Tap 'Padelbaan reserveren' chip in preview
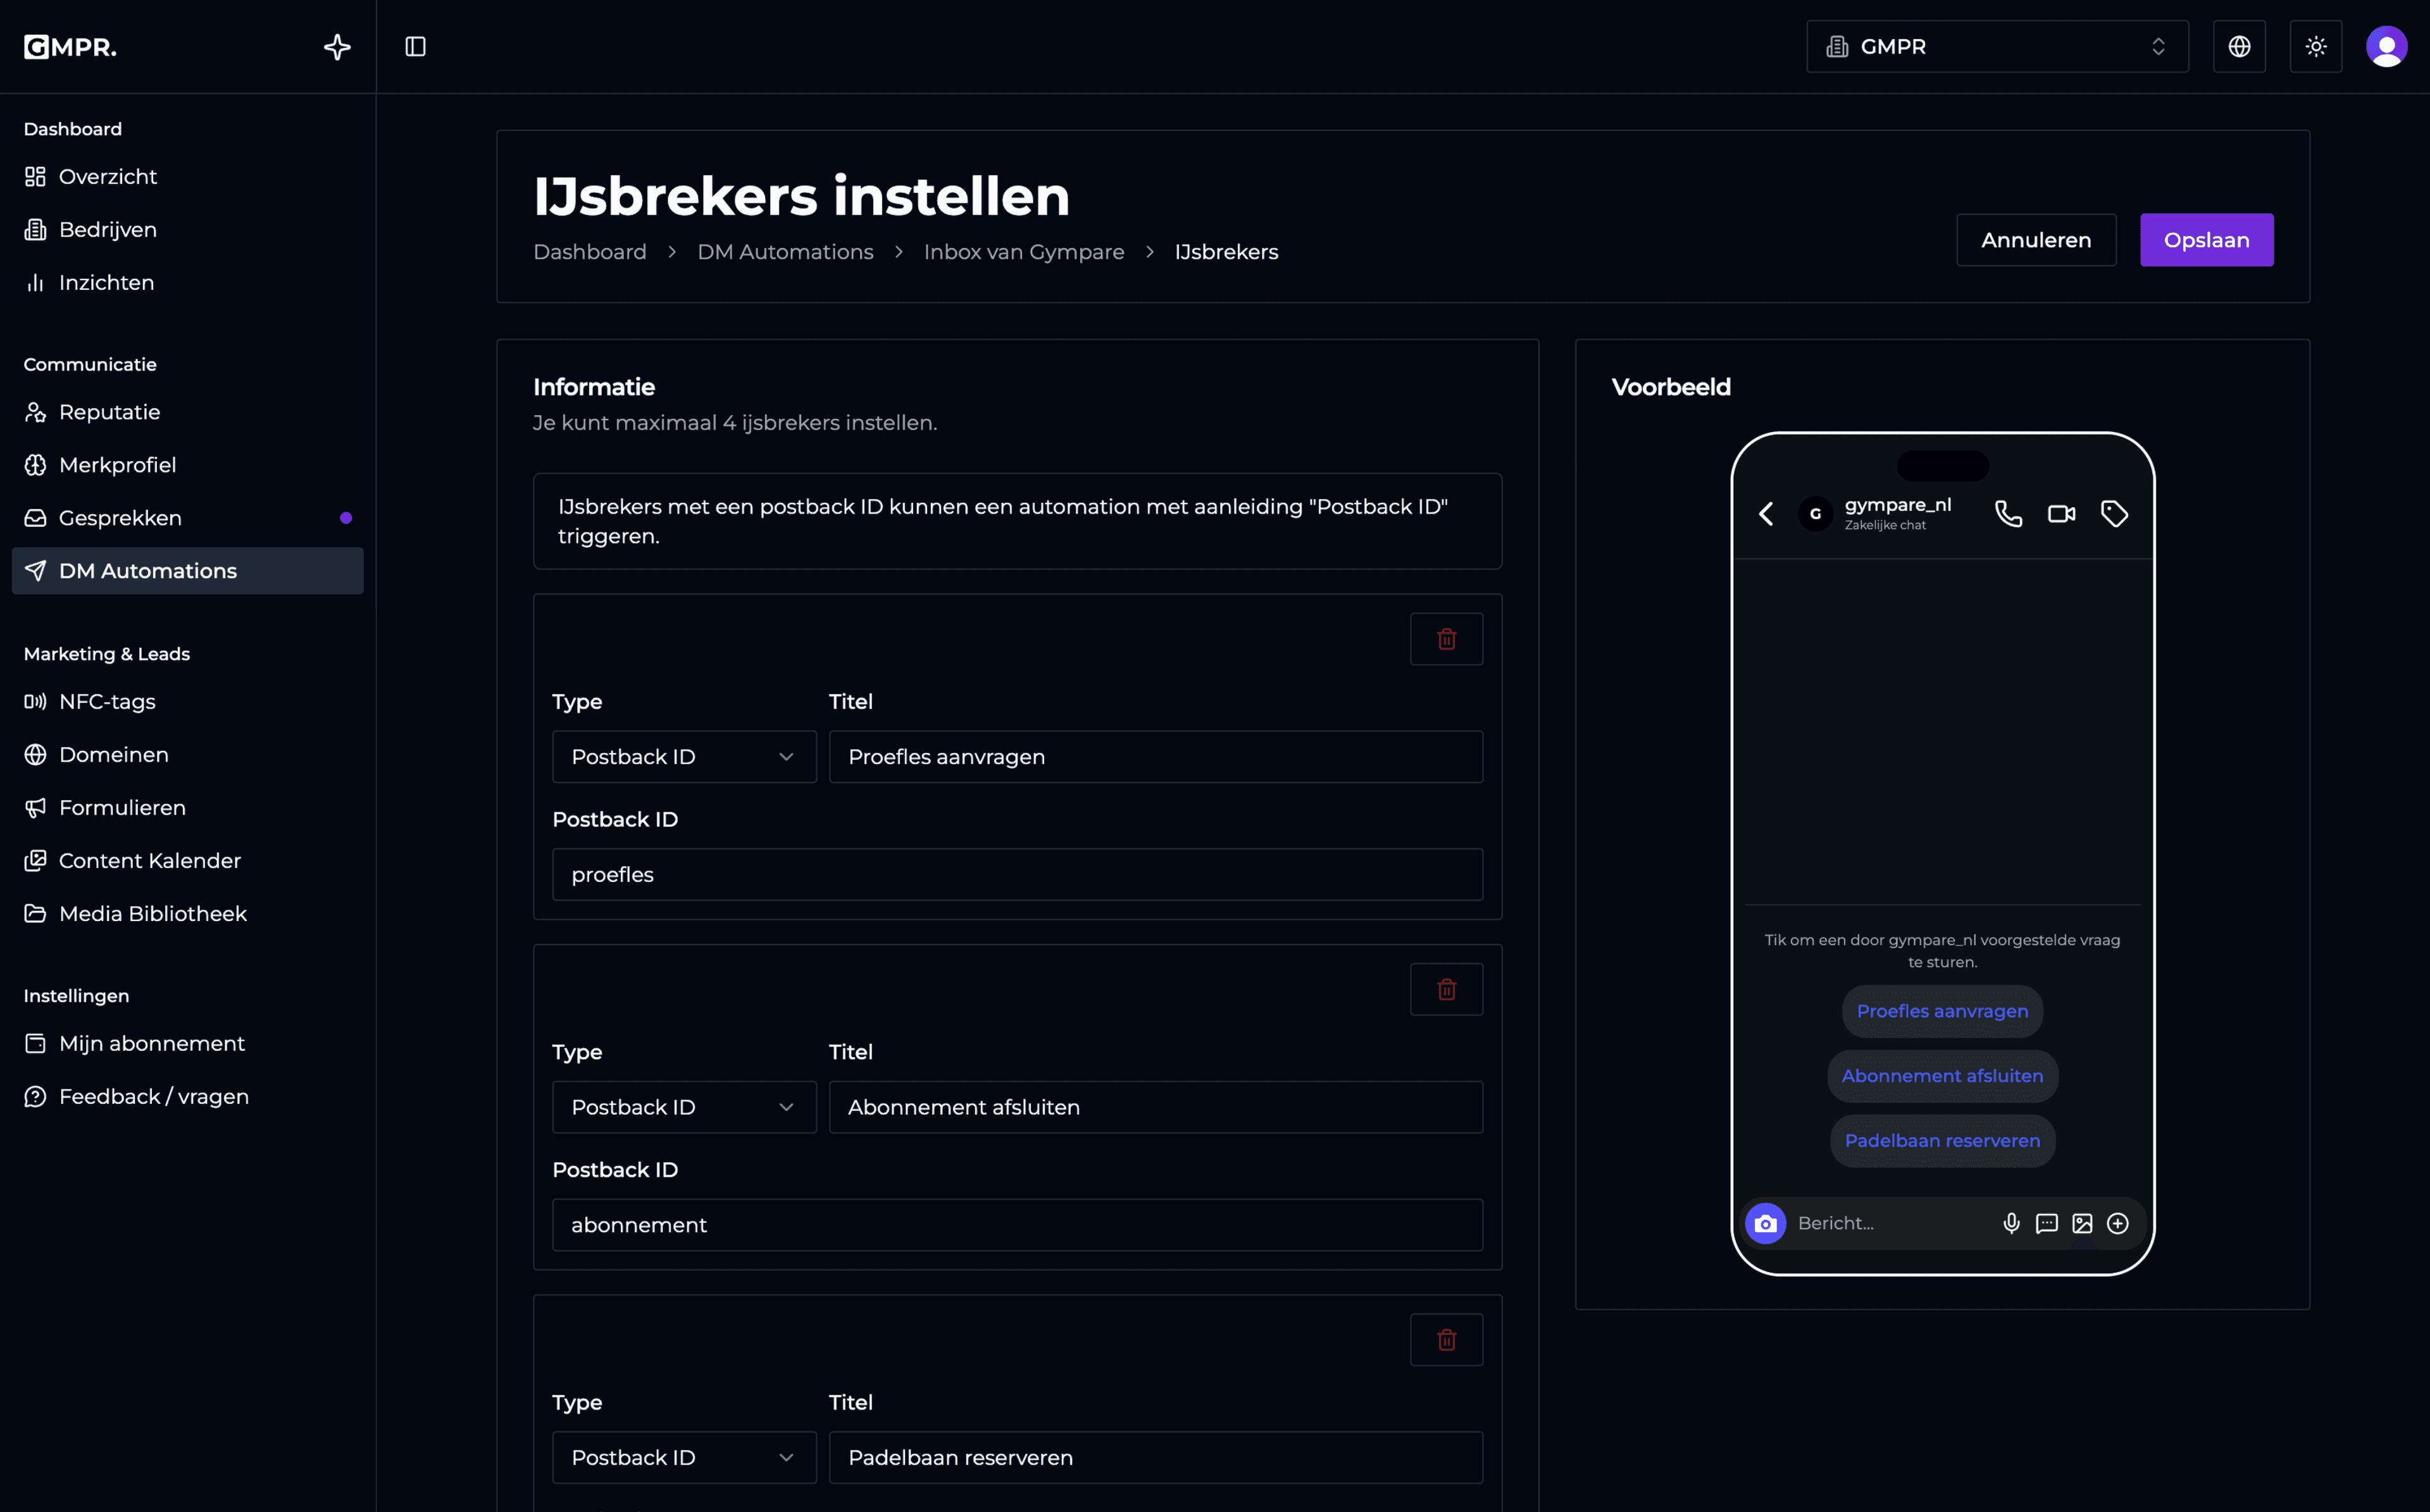The height and width of the screenshot is (1512, 2430). (1942, 1141)
